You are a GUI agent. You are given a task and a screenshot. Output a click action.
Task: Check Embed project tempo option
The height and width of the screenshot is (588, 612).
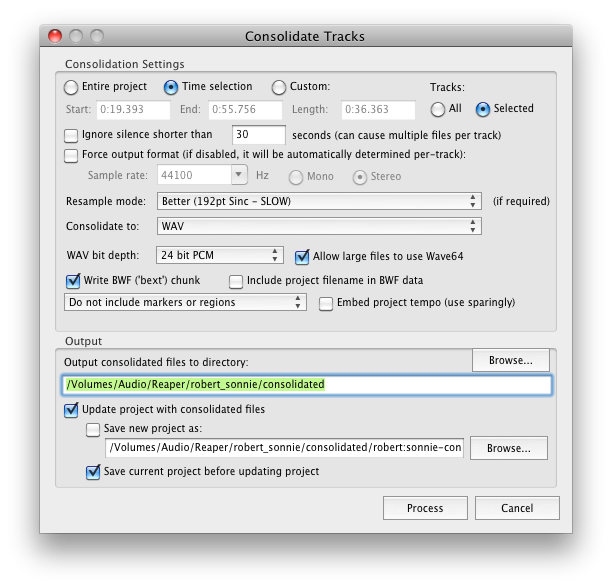tap(326, 304)
